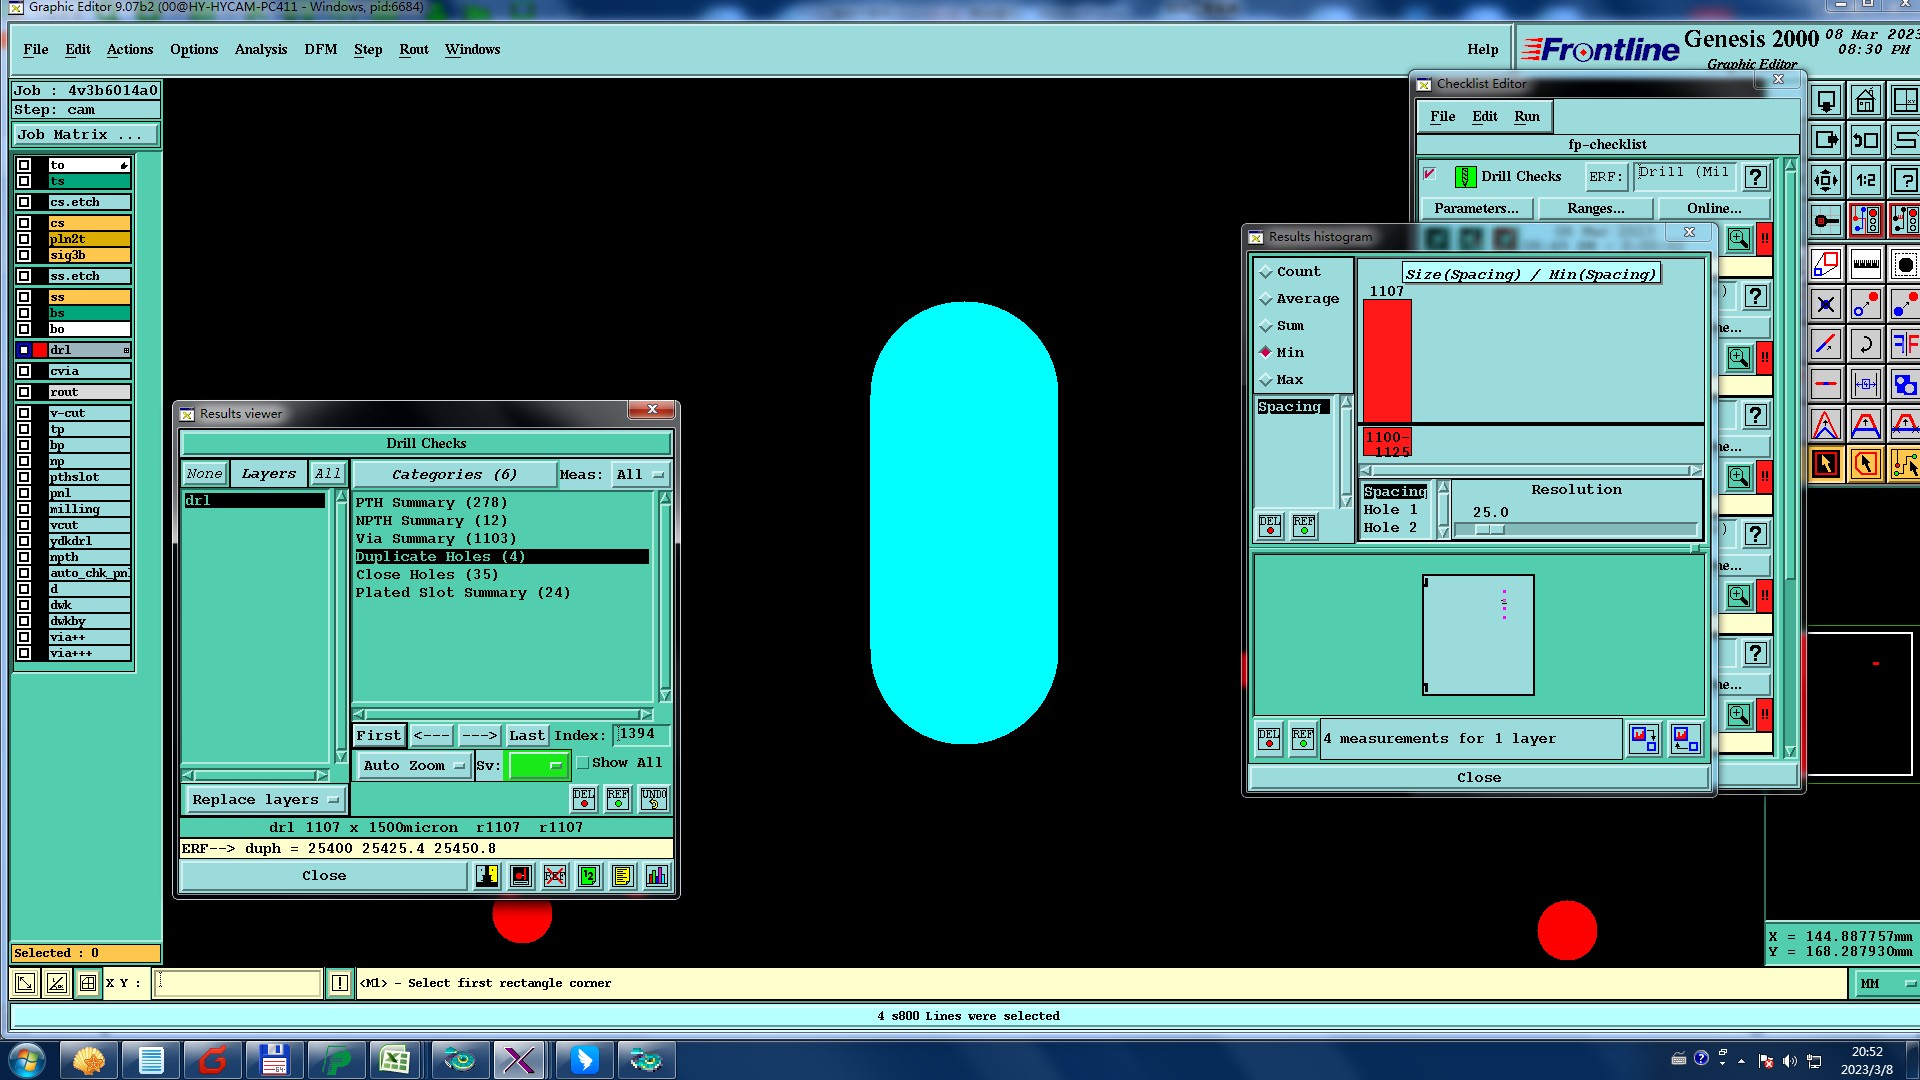Click the pan arrows icon in right toolbar
This screenshot has width=1920, height=1080.
point(1826,181)
